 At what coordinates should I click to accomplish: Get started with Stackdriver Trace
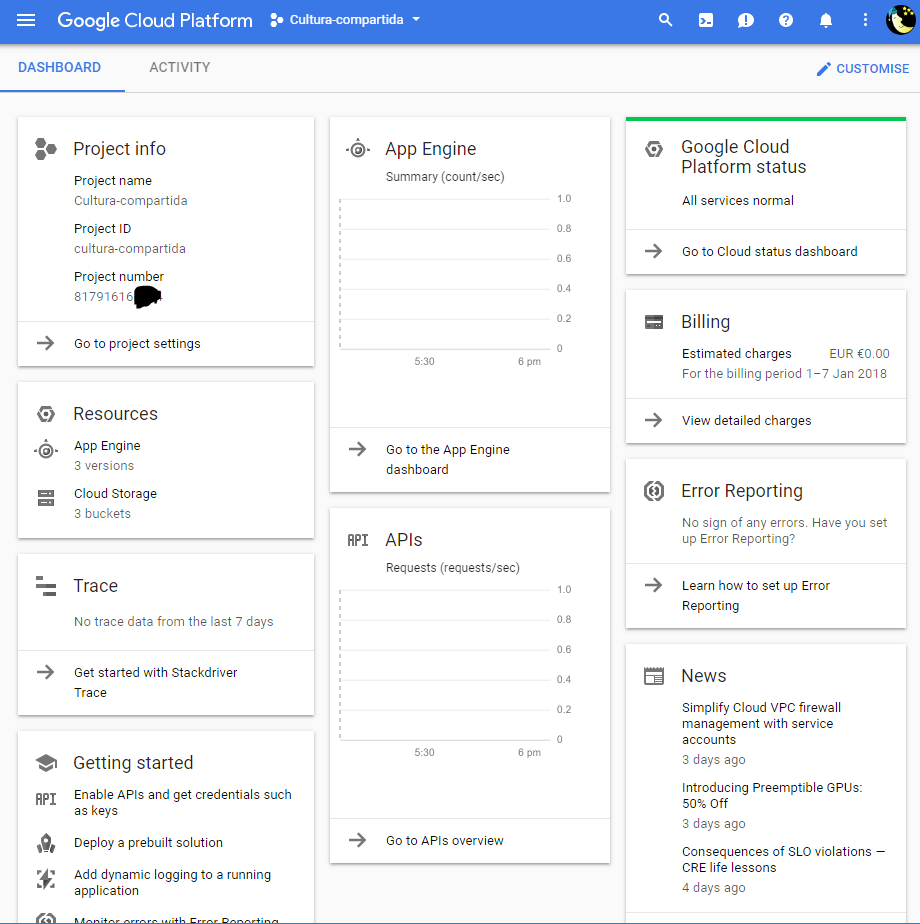coord(156,682)
